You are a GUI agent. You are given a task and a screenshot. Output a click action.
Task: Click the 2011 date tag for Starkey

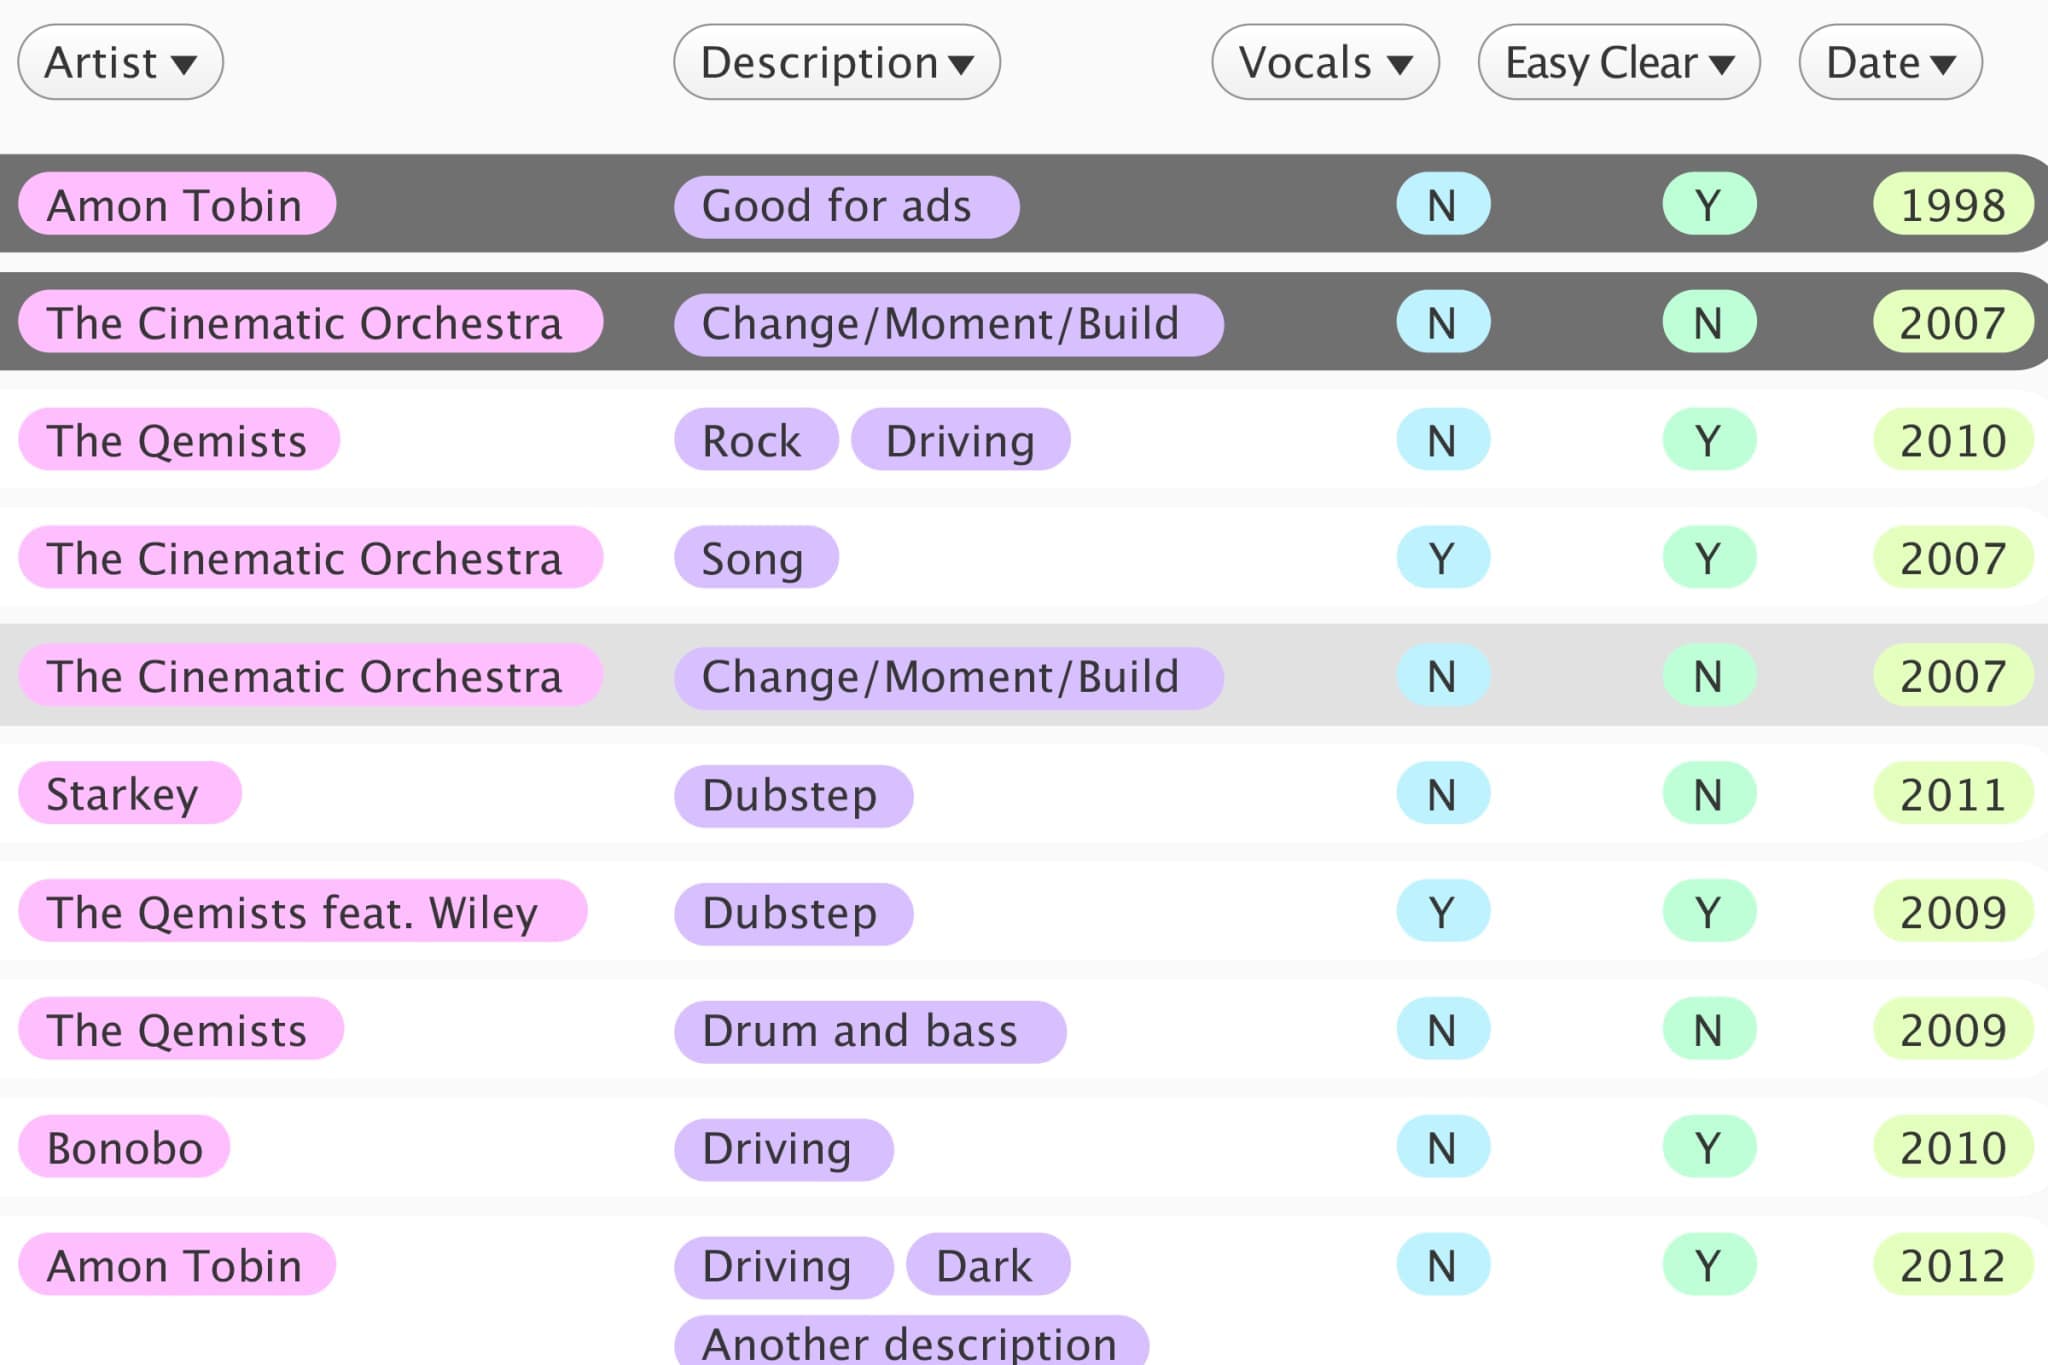tap(1951, 795)
